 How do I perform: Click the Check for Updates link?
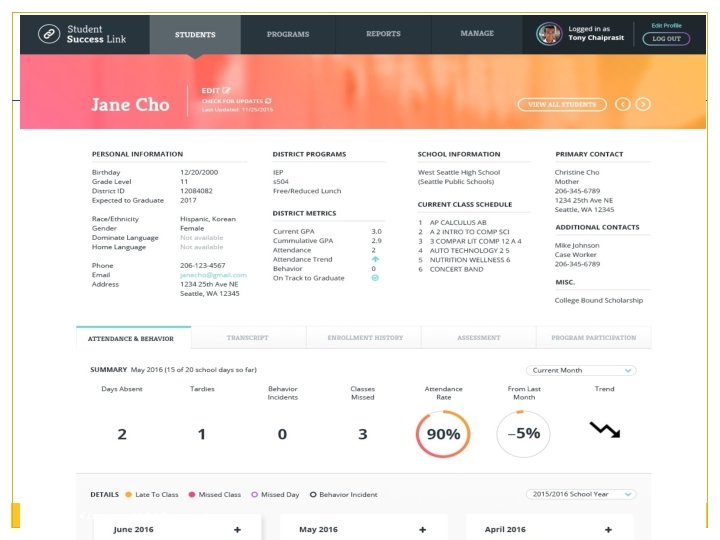233,101
